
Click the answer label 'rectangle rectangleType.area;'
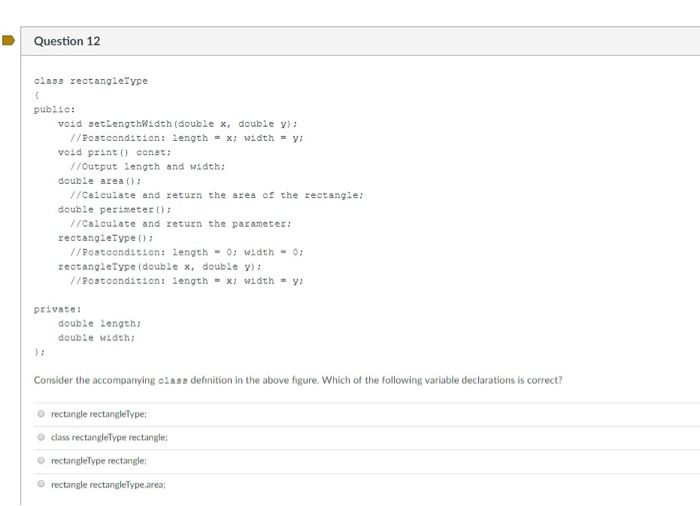coord(108,485)
